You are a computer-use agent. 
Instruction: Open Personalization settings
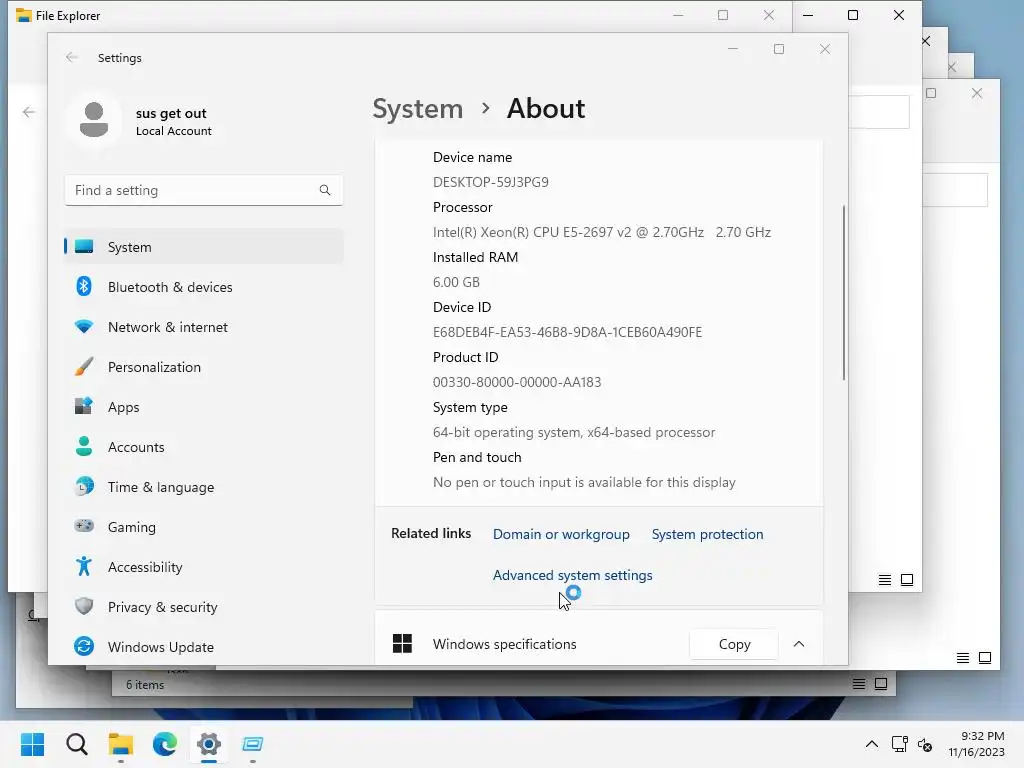[x=203, y=367]
